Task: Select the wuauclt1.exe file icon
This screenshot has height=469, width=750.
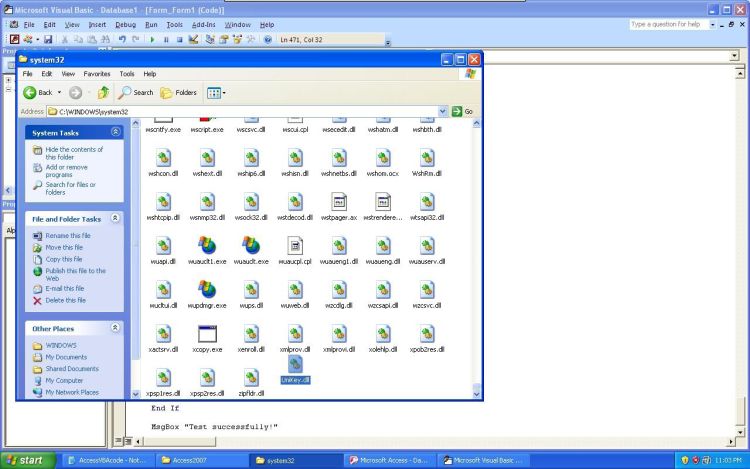Action: tap(207, 246)
